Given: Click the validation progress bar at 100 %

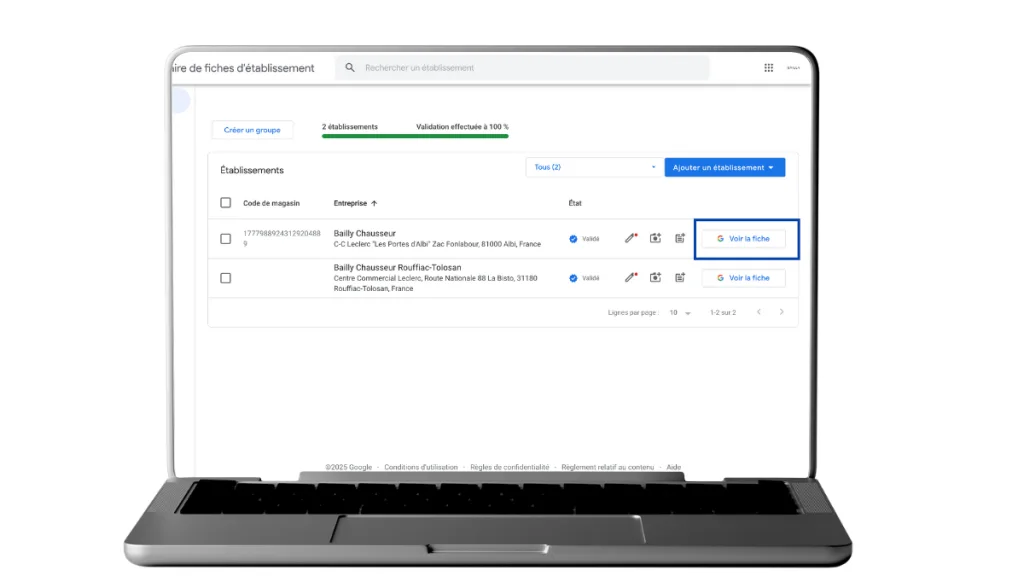Looking at the screenshot, I should (x=415, y=135).
